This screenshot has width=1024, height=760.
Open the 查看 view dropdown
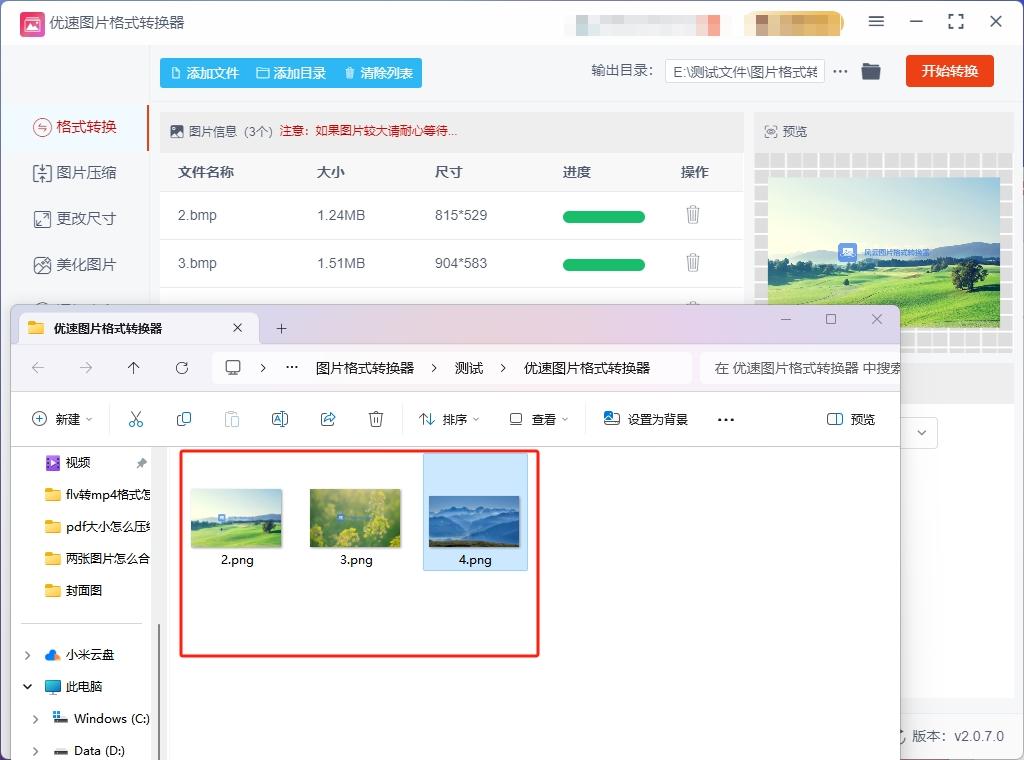[x=538, y=419]
